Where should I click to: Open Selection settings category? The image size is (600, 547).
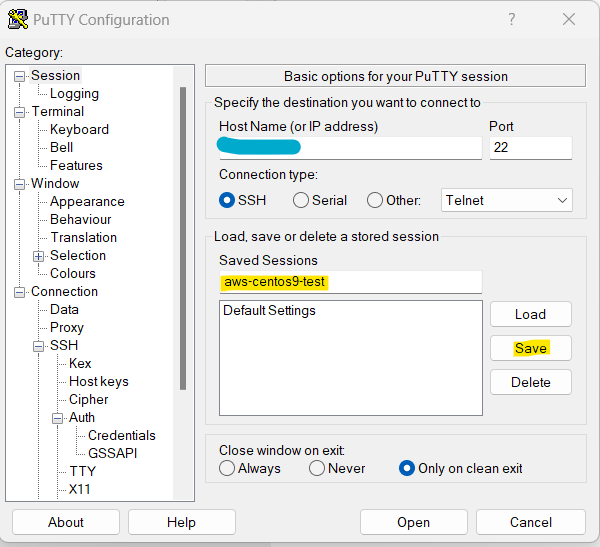pyautogui.click(x=78, y=255)
